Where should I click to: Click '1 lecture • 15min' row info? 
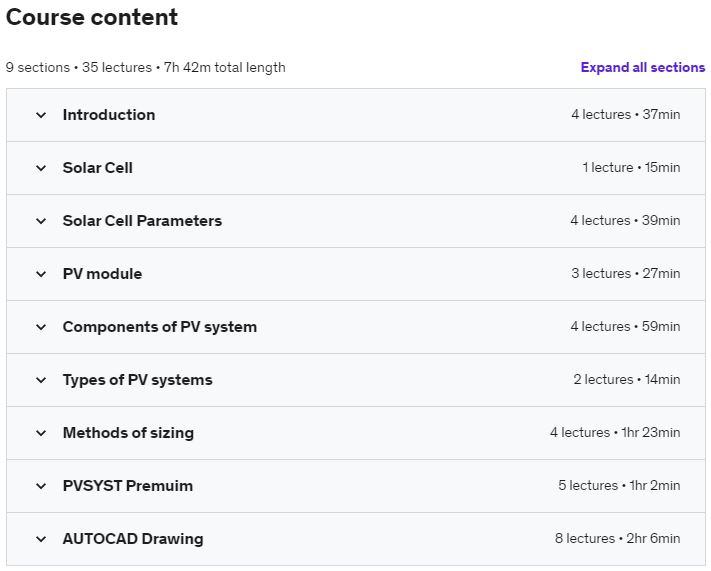(631, 167)
